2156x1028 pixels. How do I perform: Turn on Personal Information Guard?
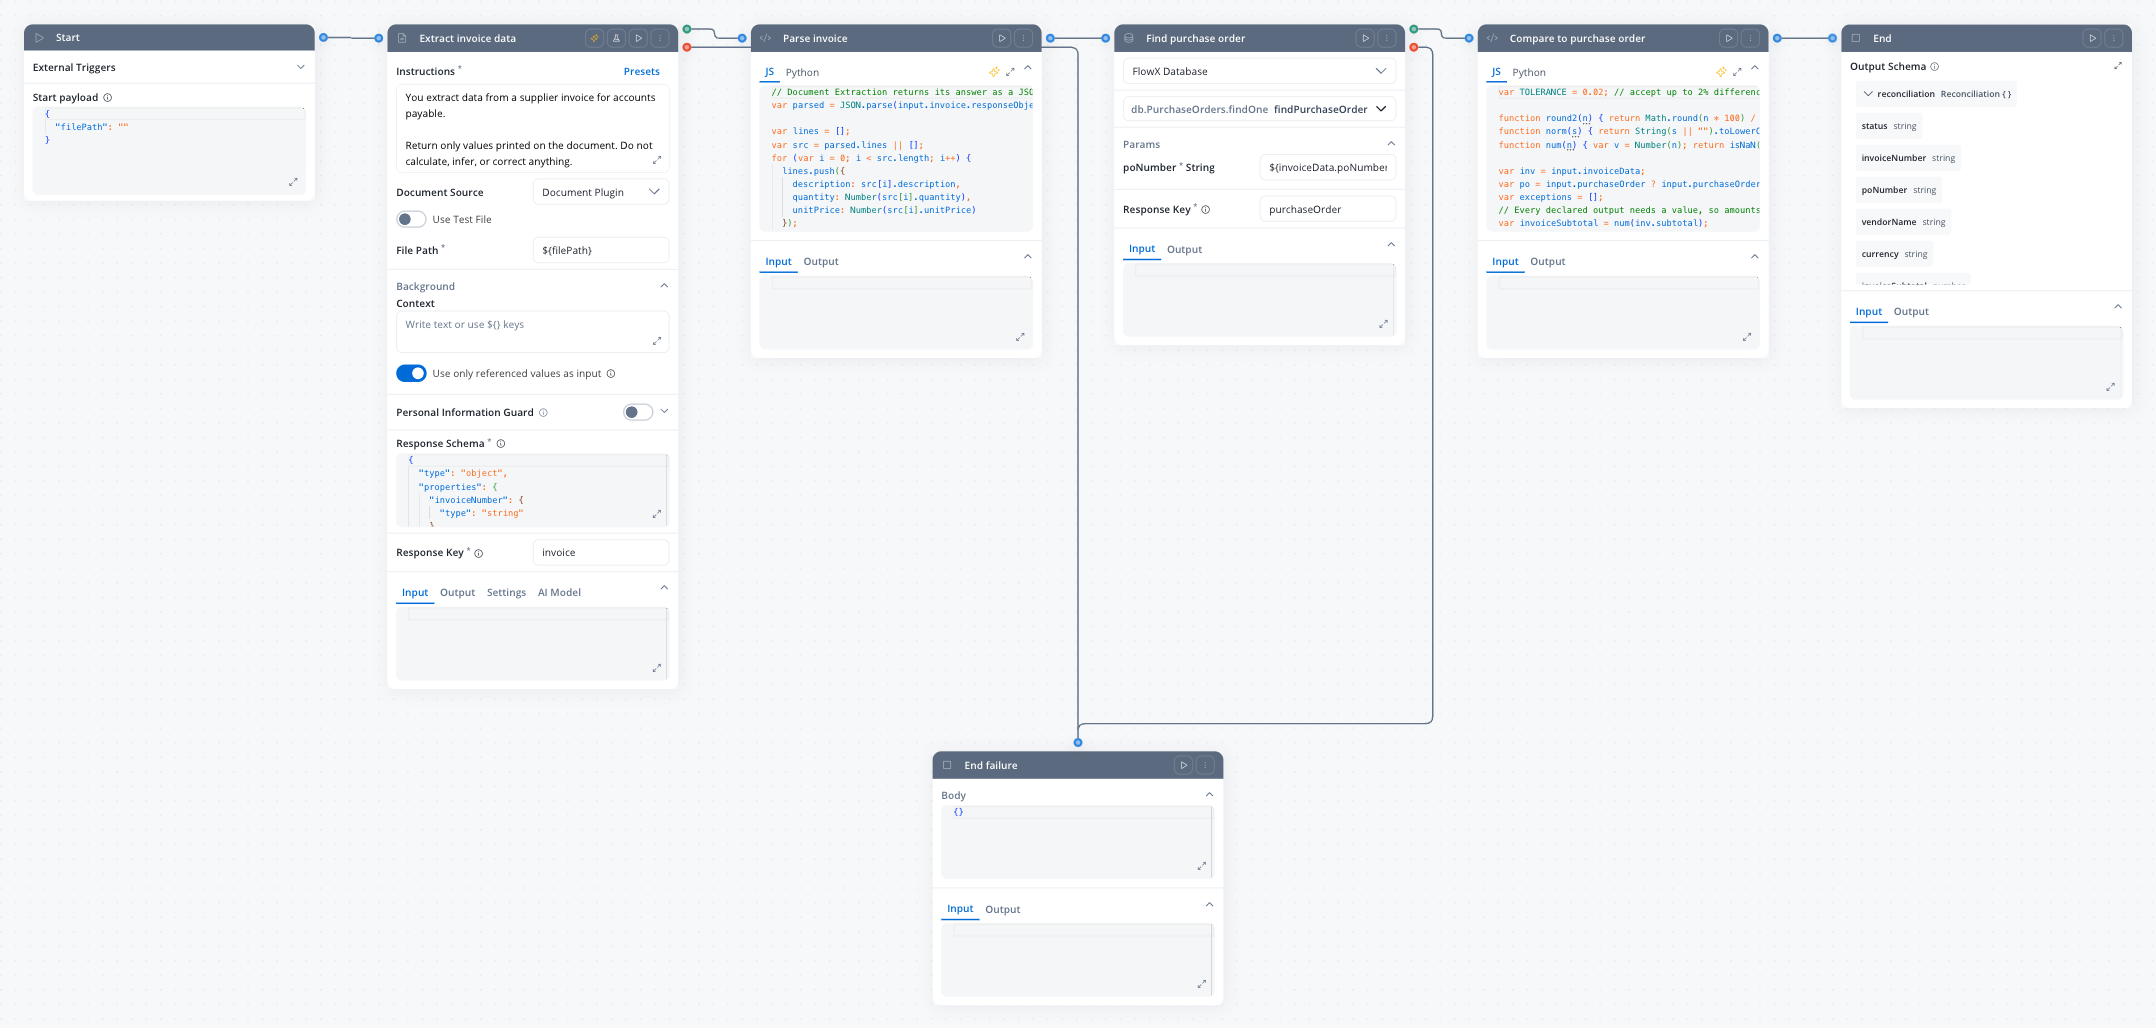(638, 412)
